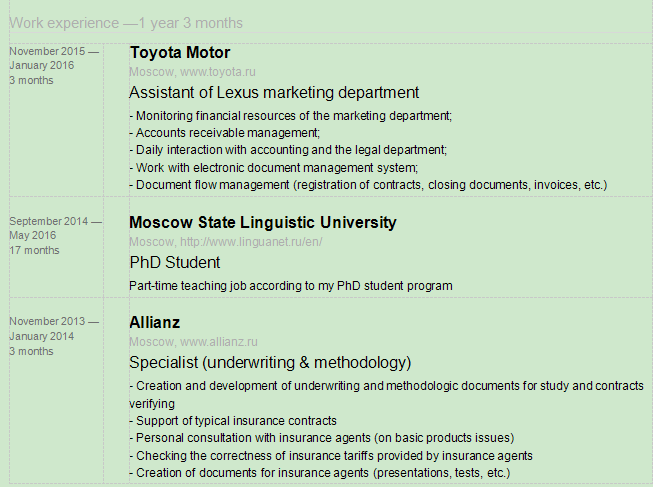Select the Allianz company heading
653x487 pixels.
point(157,322)
